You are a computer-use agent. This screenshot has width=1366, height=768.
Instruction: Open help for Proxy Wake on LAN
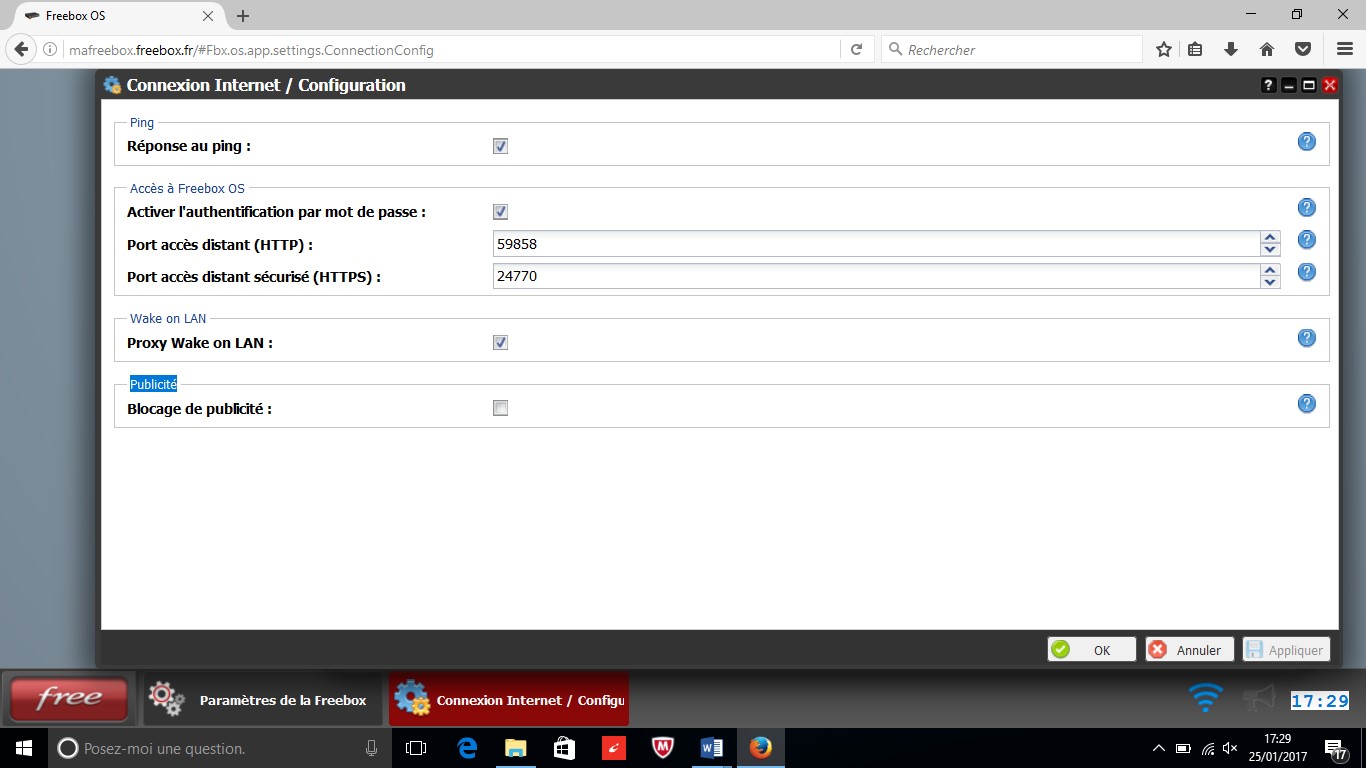pyautogui.click(x=1306, y=338)
